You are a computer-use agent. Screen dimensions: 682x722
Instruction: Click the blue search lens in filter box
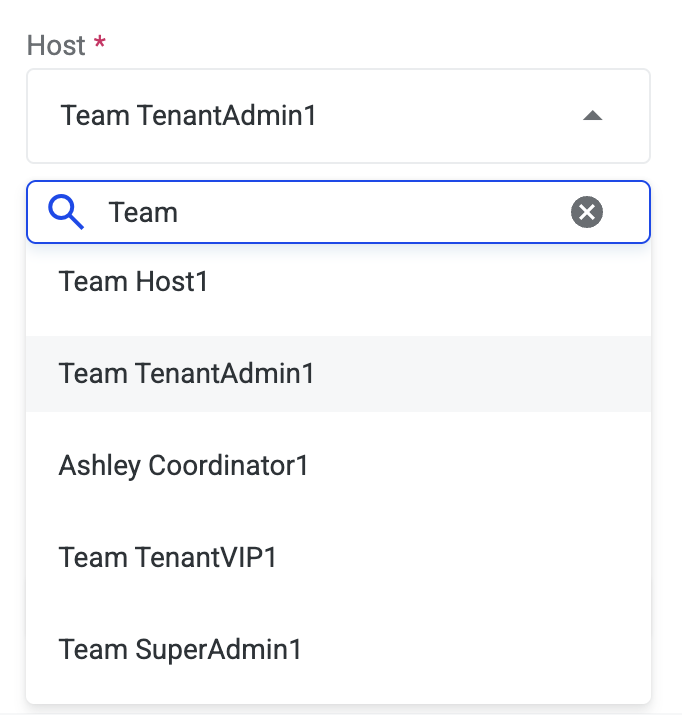[66, 212]
